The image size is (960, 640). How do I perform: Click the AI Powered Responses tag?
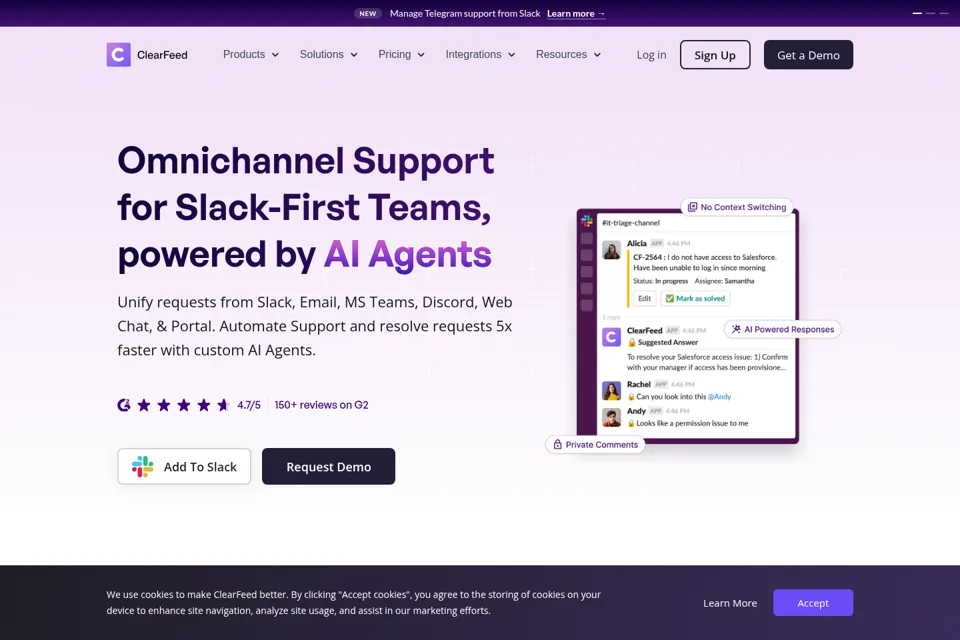click(782, 329)
